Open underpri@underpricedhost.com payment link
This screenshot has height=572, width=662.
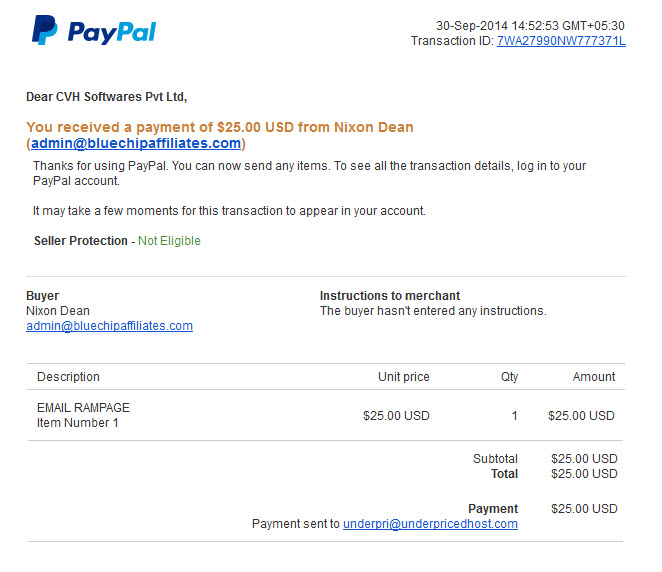tap(430, 524)
